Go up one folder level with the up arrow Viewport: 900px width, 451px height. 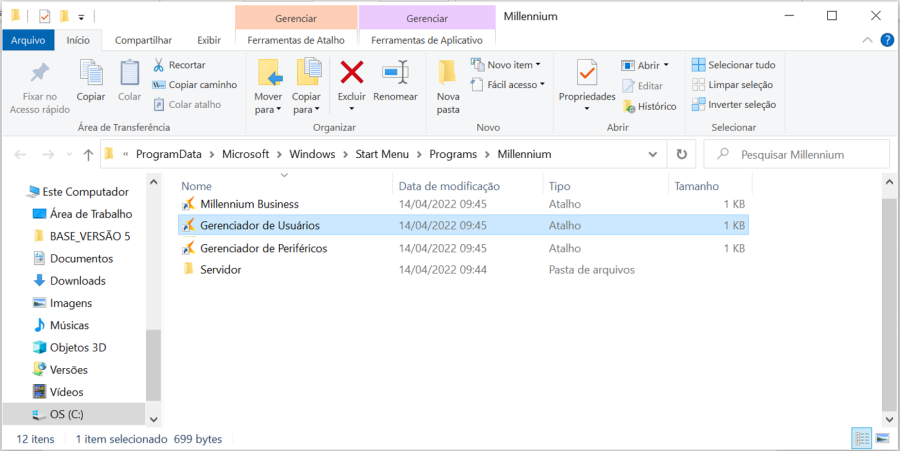point(88,154)
